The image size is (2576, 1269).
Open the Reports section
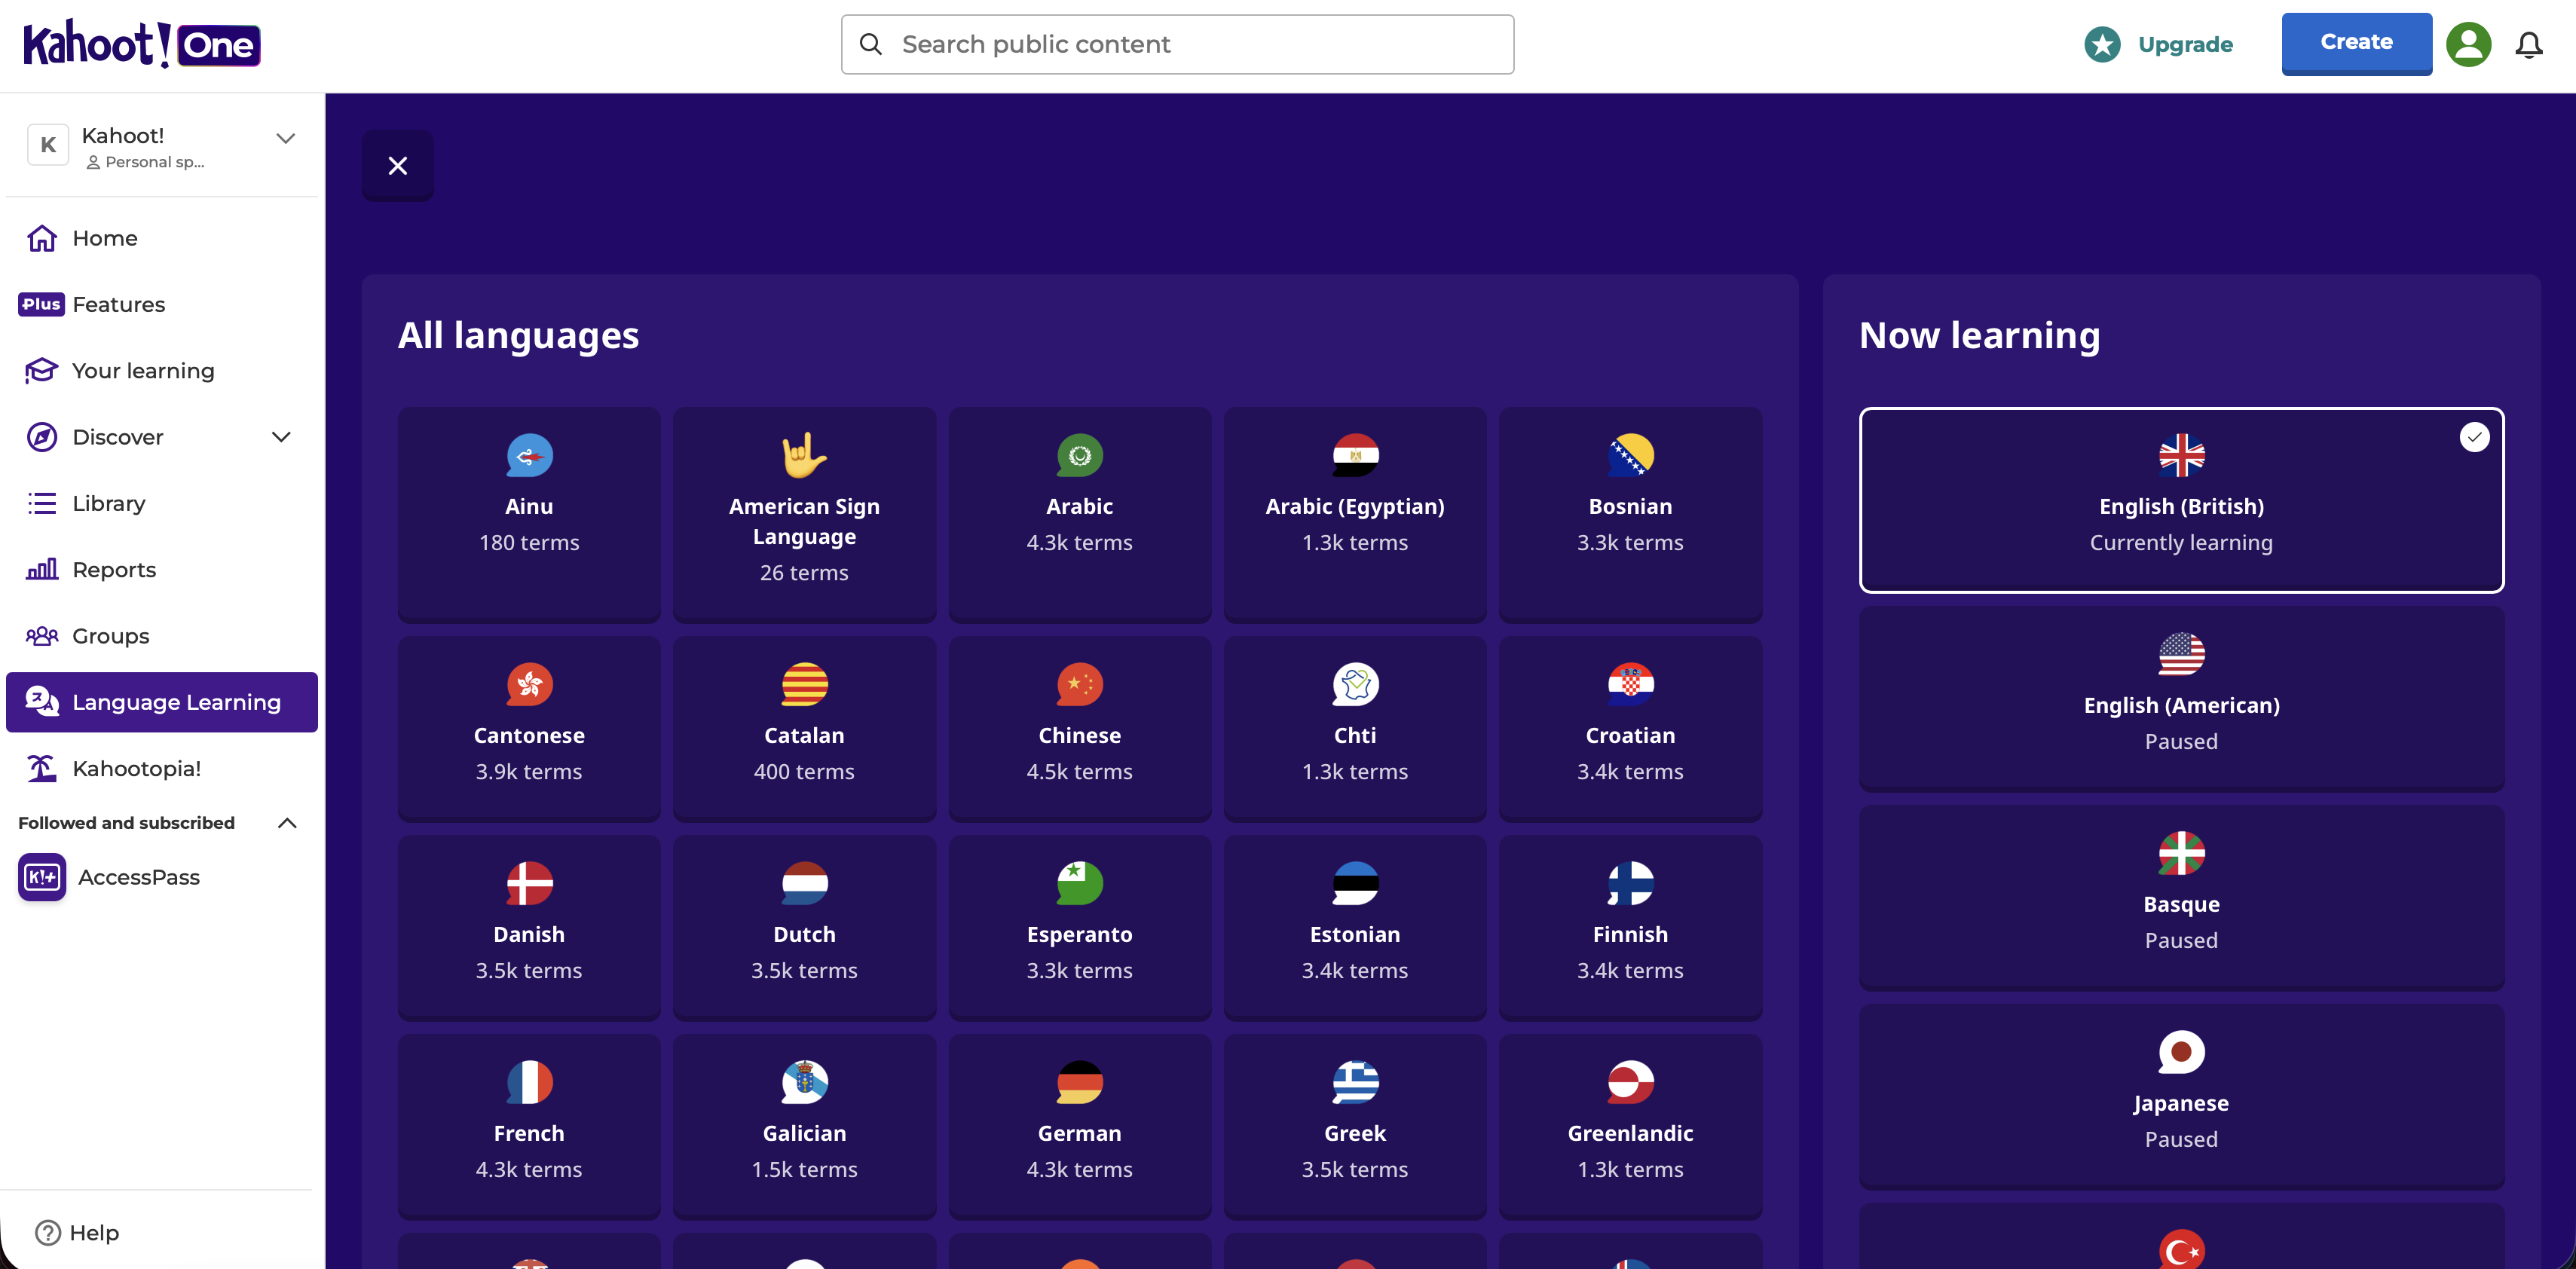coord(162,570)
